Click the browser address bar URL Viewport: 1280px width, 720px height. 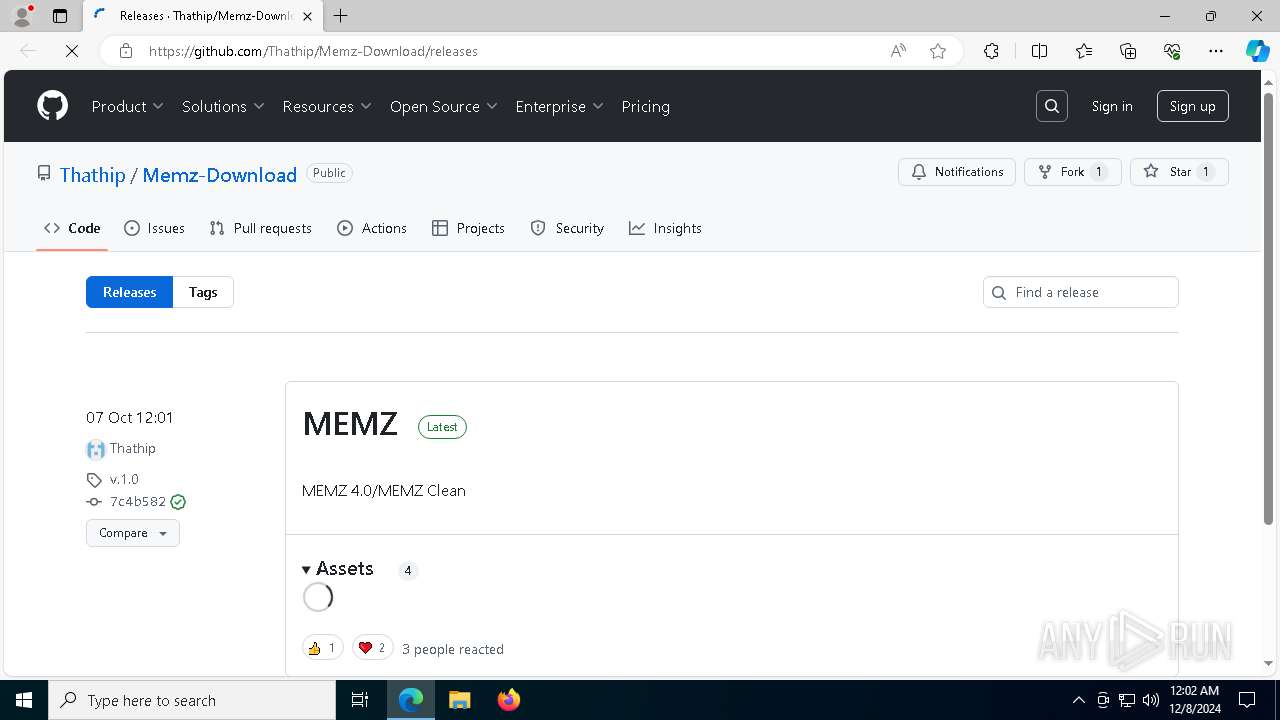pos(313,51)
